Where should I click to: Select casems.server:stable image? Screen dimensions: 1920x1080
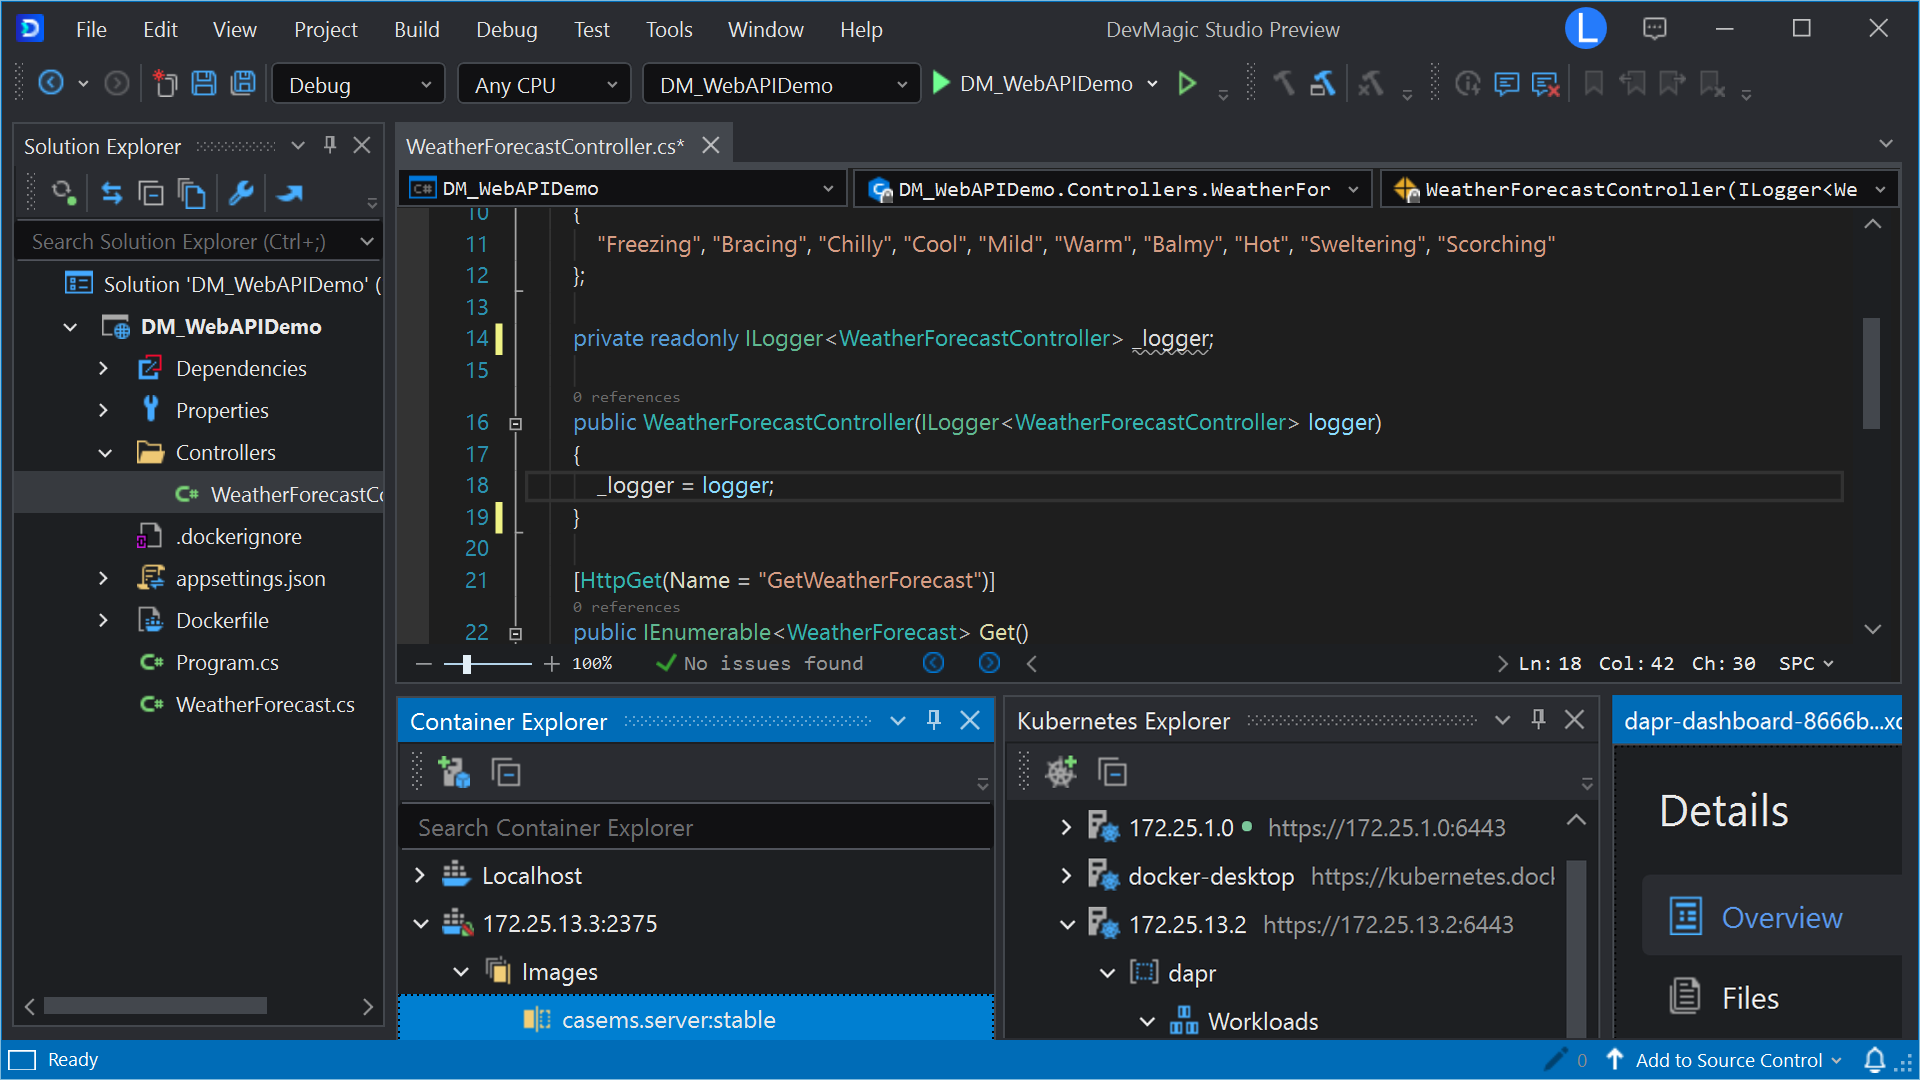tap(696, 1019)
